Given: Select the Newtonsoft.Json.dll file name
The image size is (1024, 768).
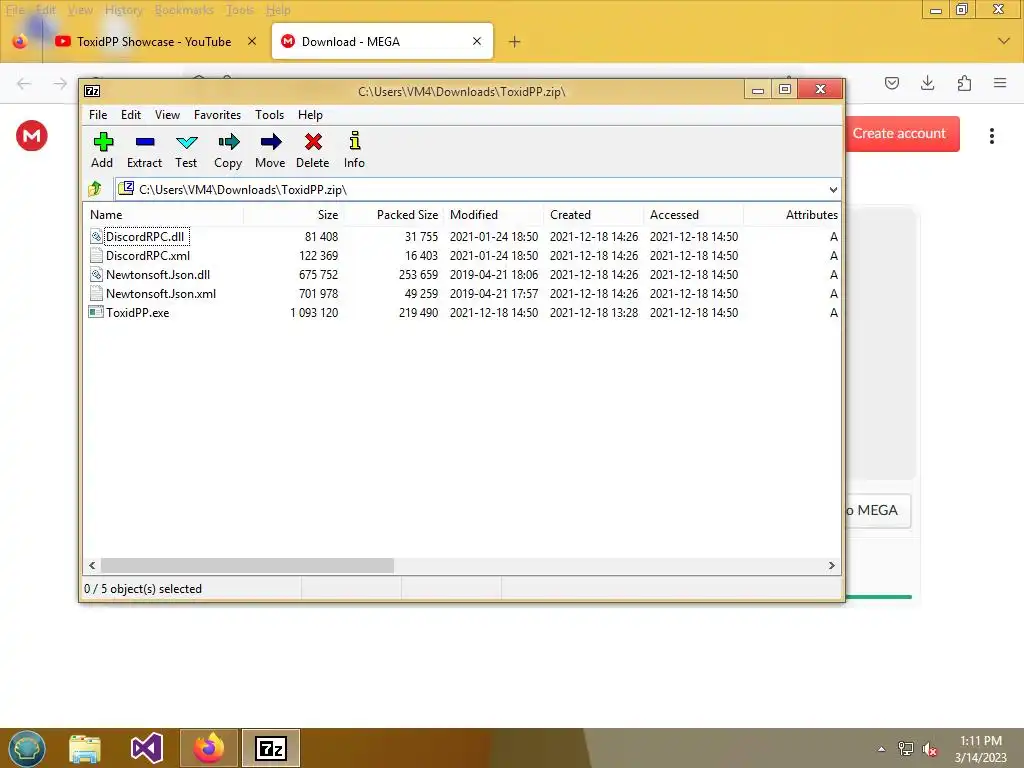Looking at the screenshot, I should click(157, 274).
